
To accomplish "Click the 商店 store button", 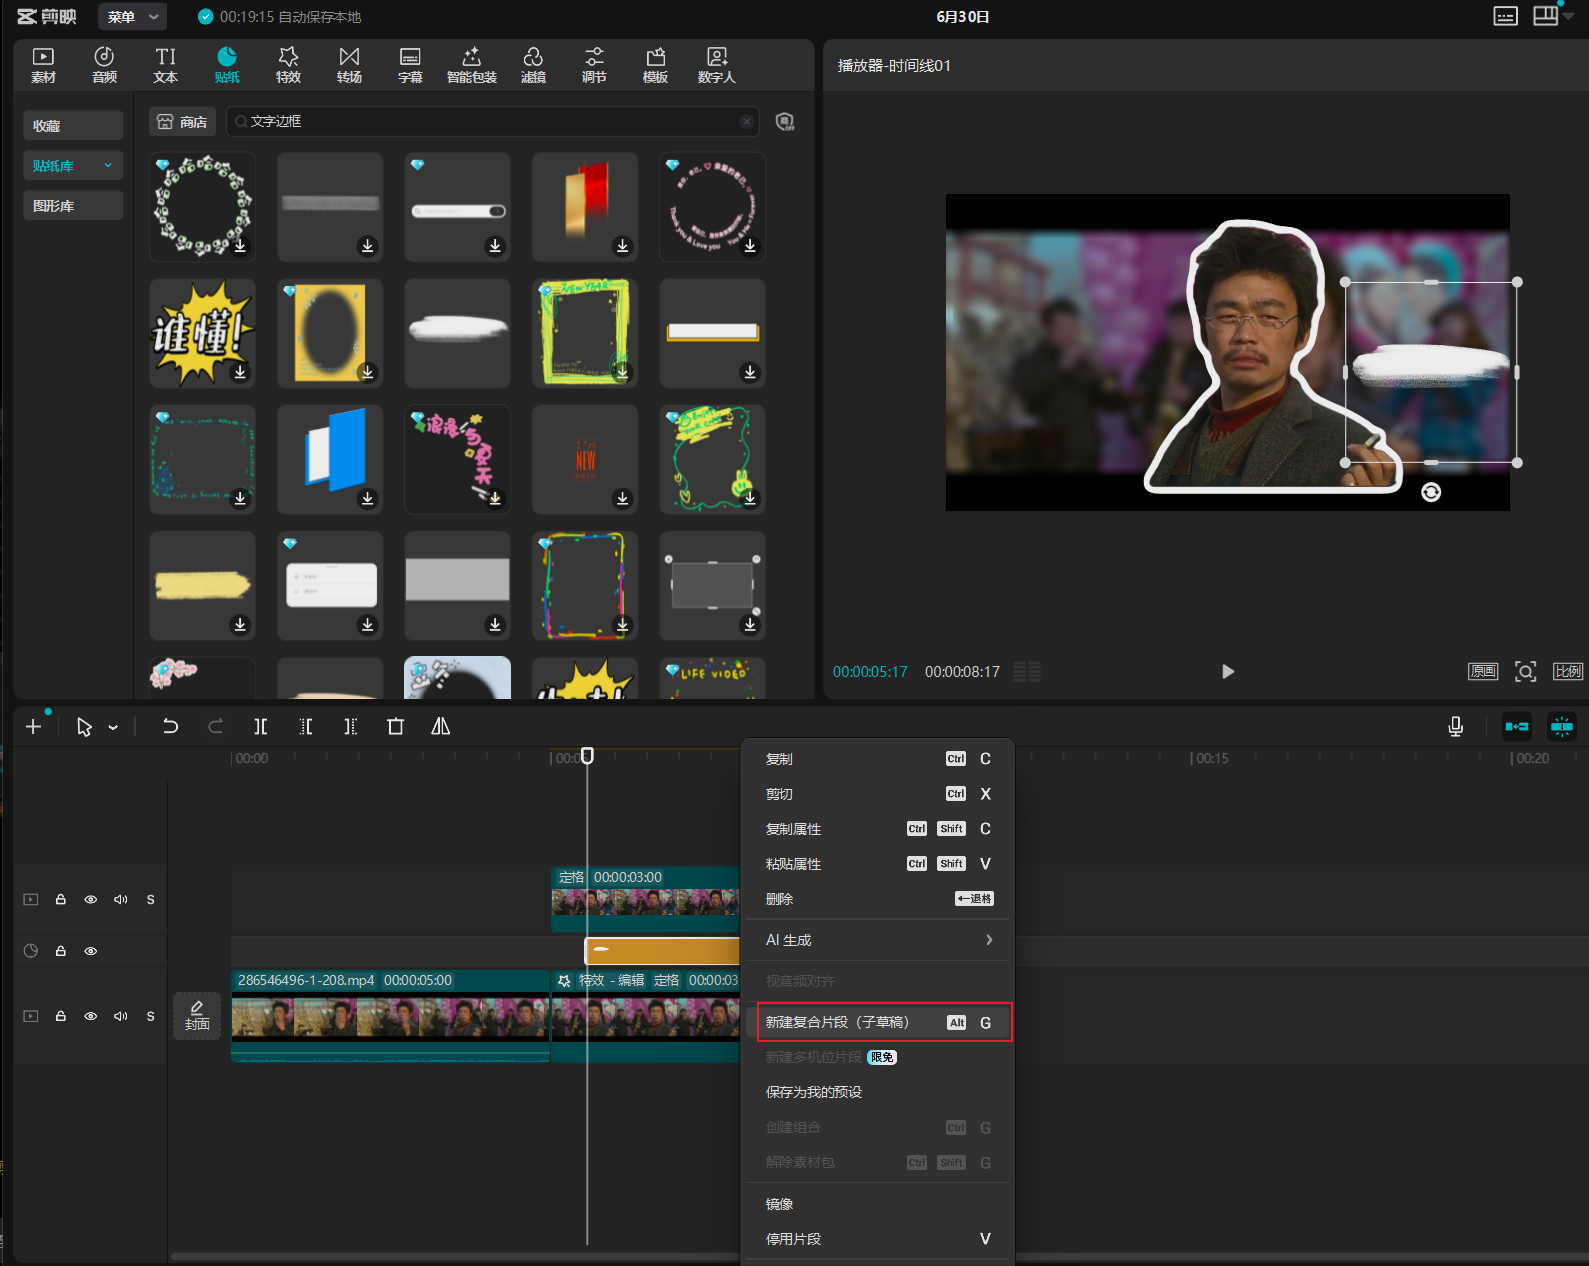I will 182,122.
